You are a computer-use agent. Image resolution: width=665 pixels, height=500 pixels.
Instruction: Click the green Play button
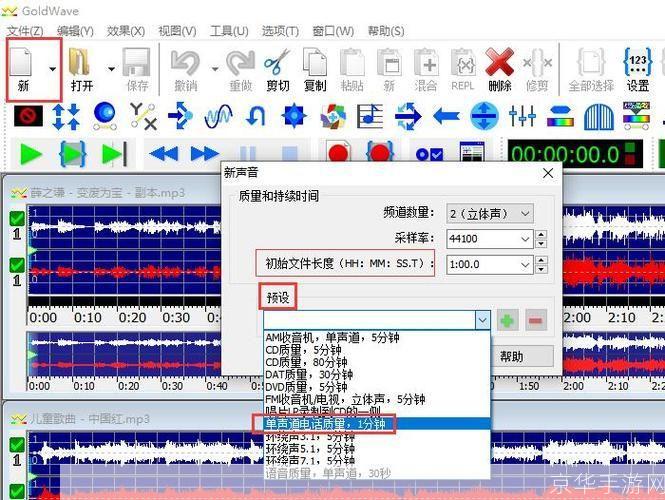click(31, 154)
